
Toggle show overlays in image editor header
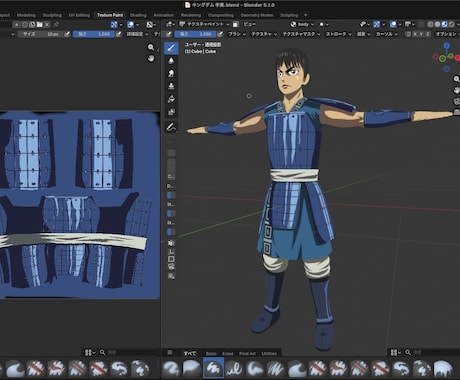[x=131, y=24]
